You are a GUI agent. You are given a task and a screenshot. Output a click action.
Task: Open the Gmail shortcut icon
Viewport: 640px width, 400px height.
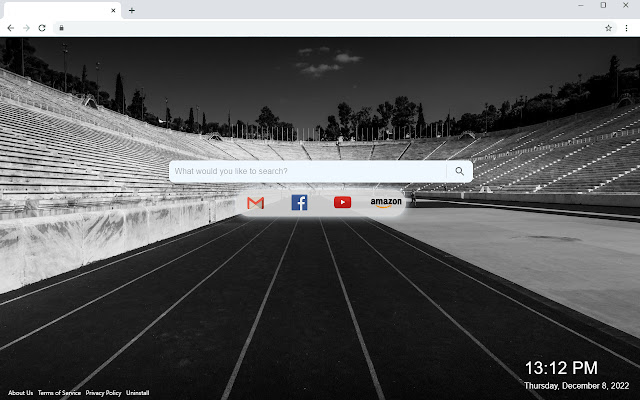(x=256, y=202)
